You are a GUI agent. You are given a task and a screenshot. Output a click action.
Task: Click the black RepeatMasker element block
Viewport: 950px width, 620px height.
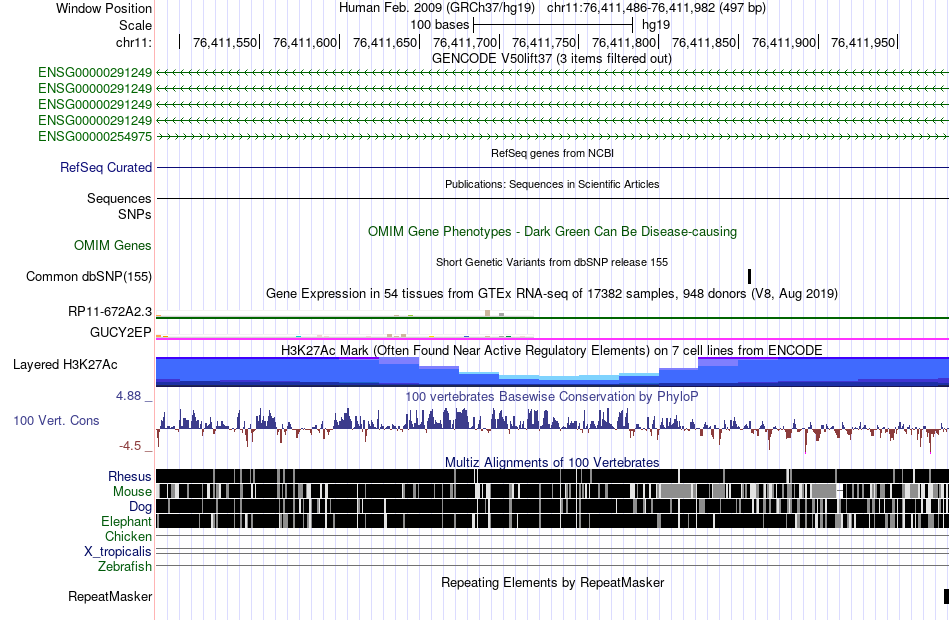click(x=946, y=596)
